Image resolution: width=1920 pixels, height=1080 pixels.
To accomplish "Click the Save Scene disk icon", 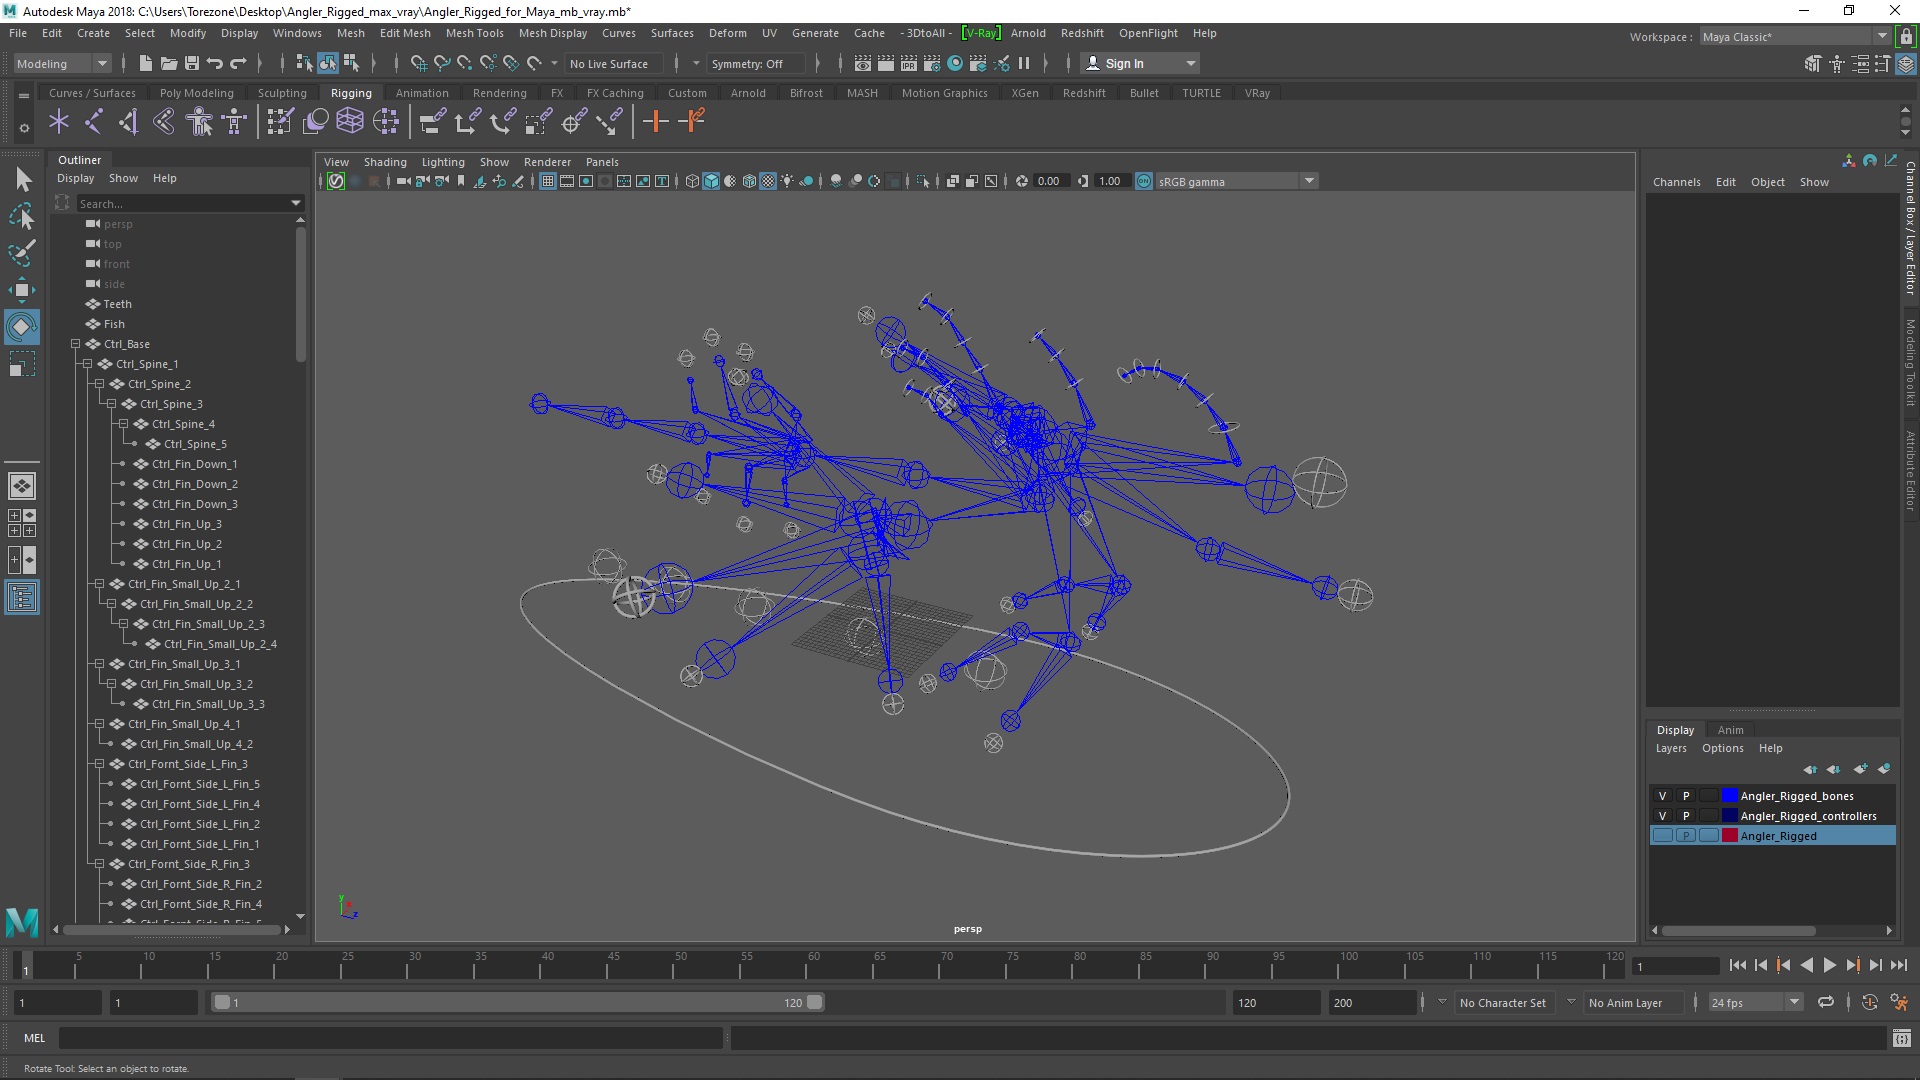I will pos(192,63).
